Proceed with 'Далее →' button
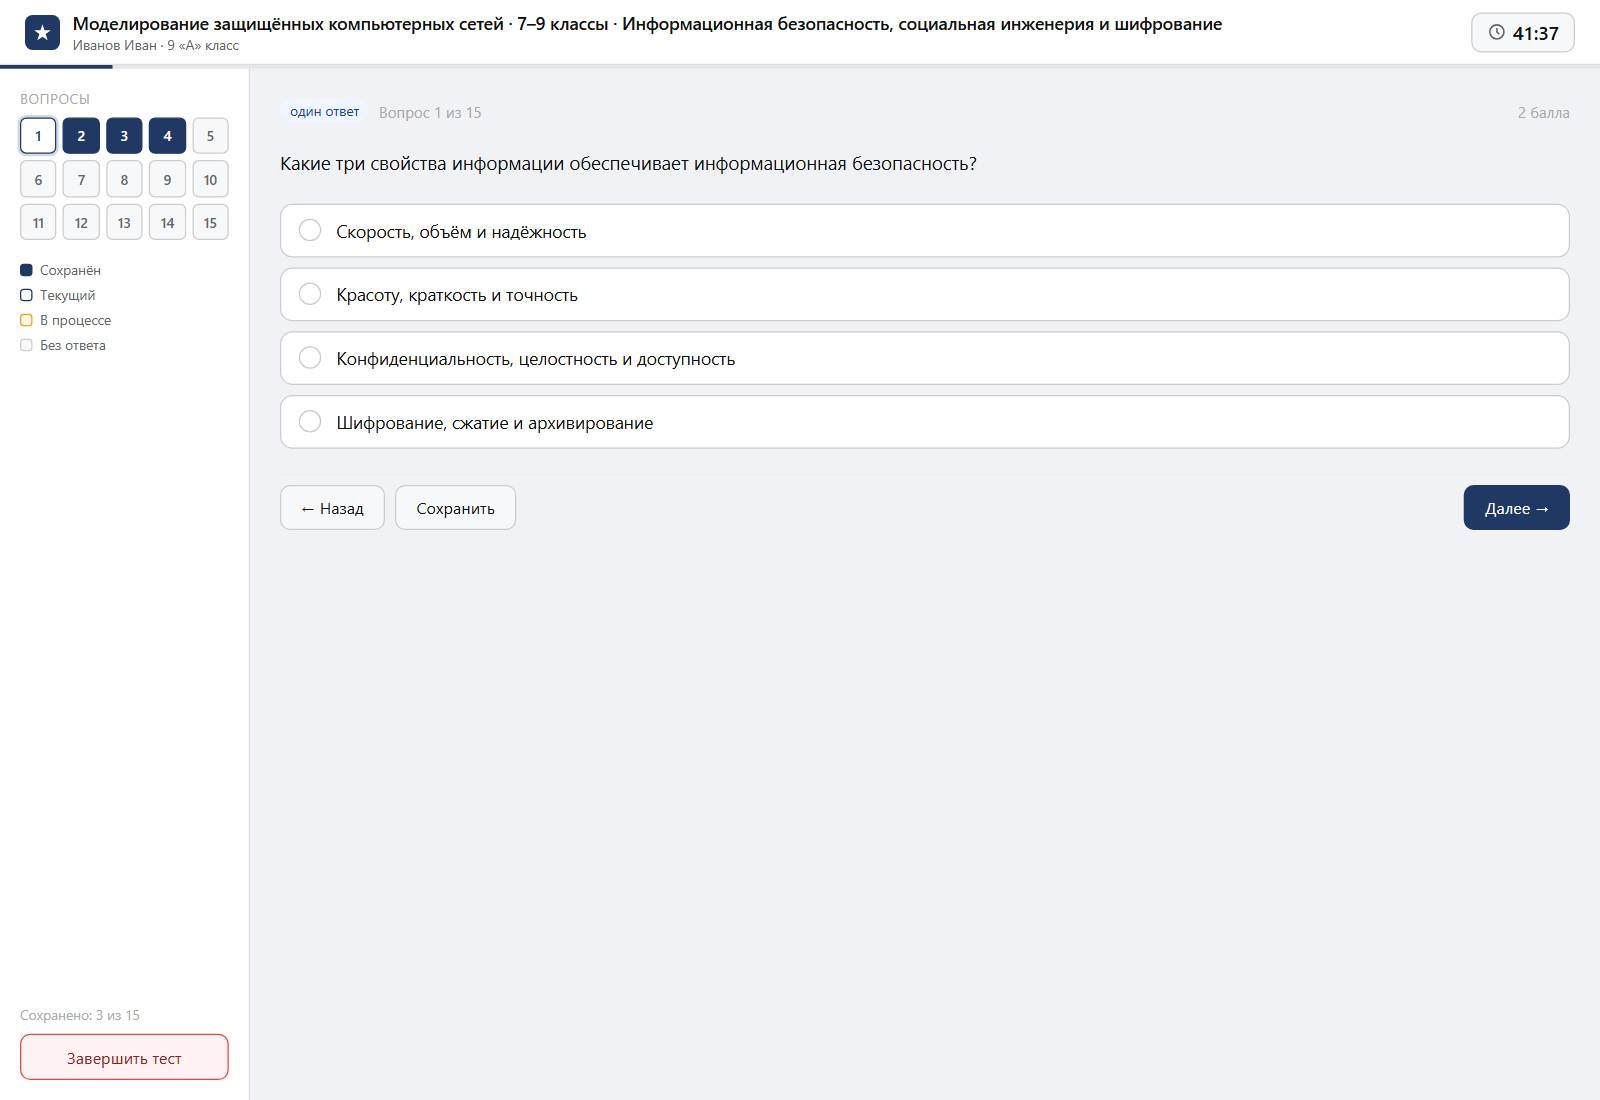The image size is (1600, 1100). coord(1516,508)
